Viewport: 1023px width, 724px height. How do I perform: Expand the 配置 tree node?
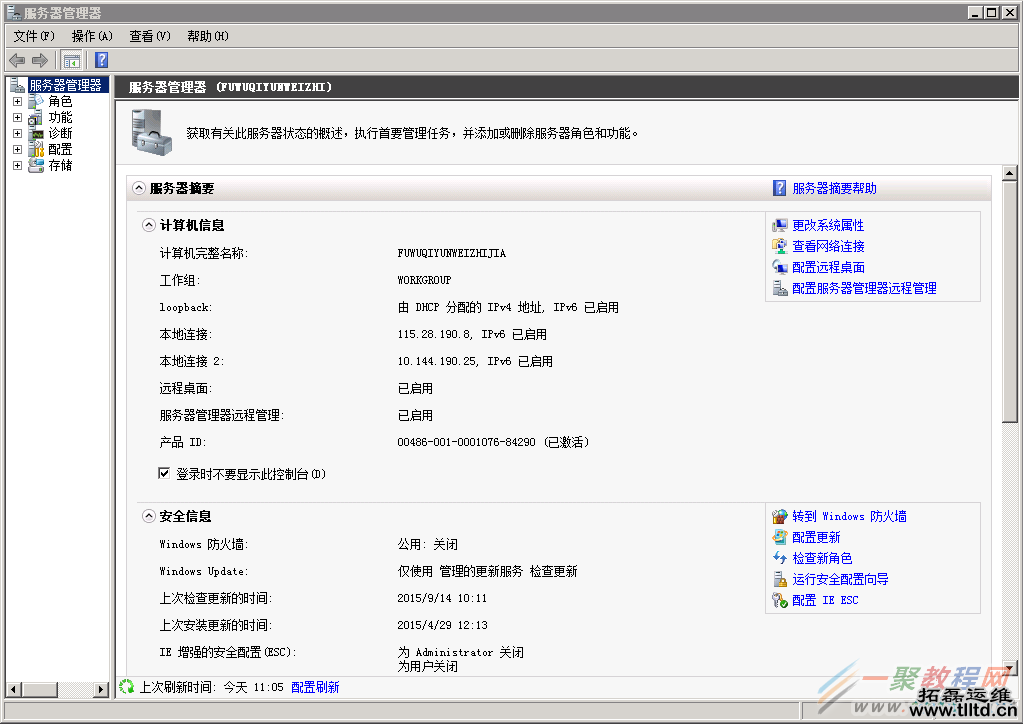pyautogui.click(x=17, y=149)
